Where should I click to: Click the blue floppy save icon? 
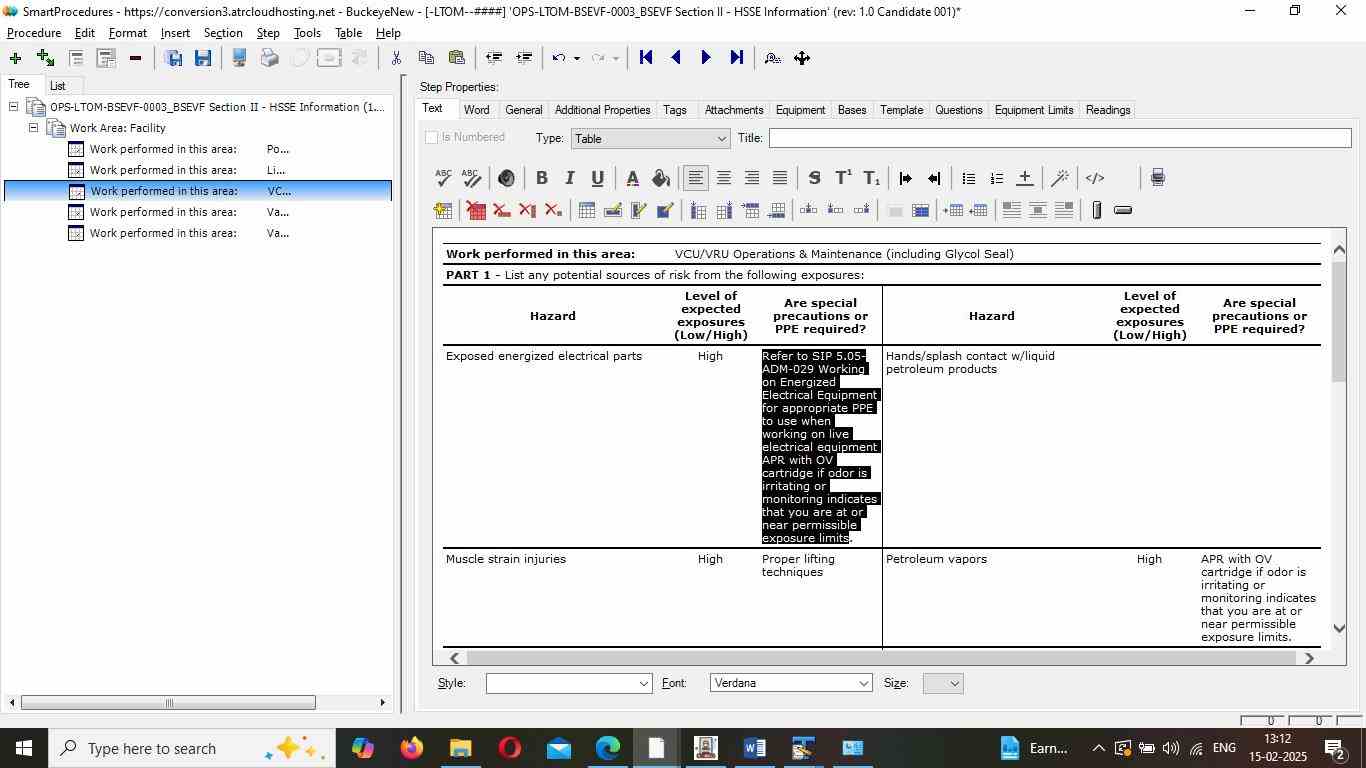(203, 58)
